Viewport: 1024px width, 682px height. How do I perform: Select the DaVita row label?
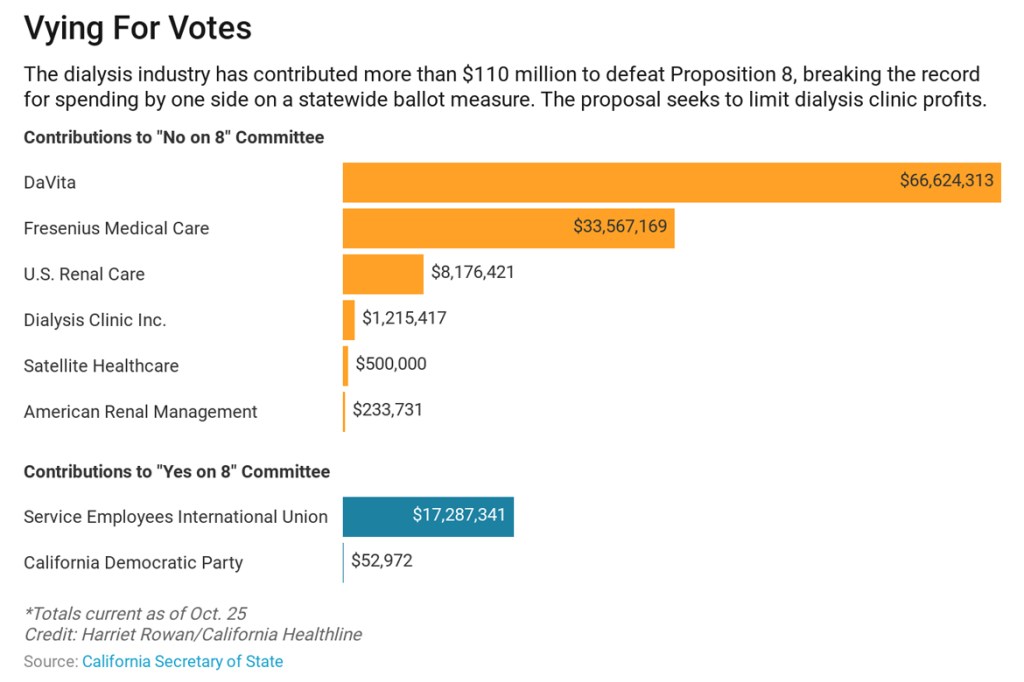click(x=50, y=182)
